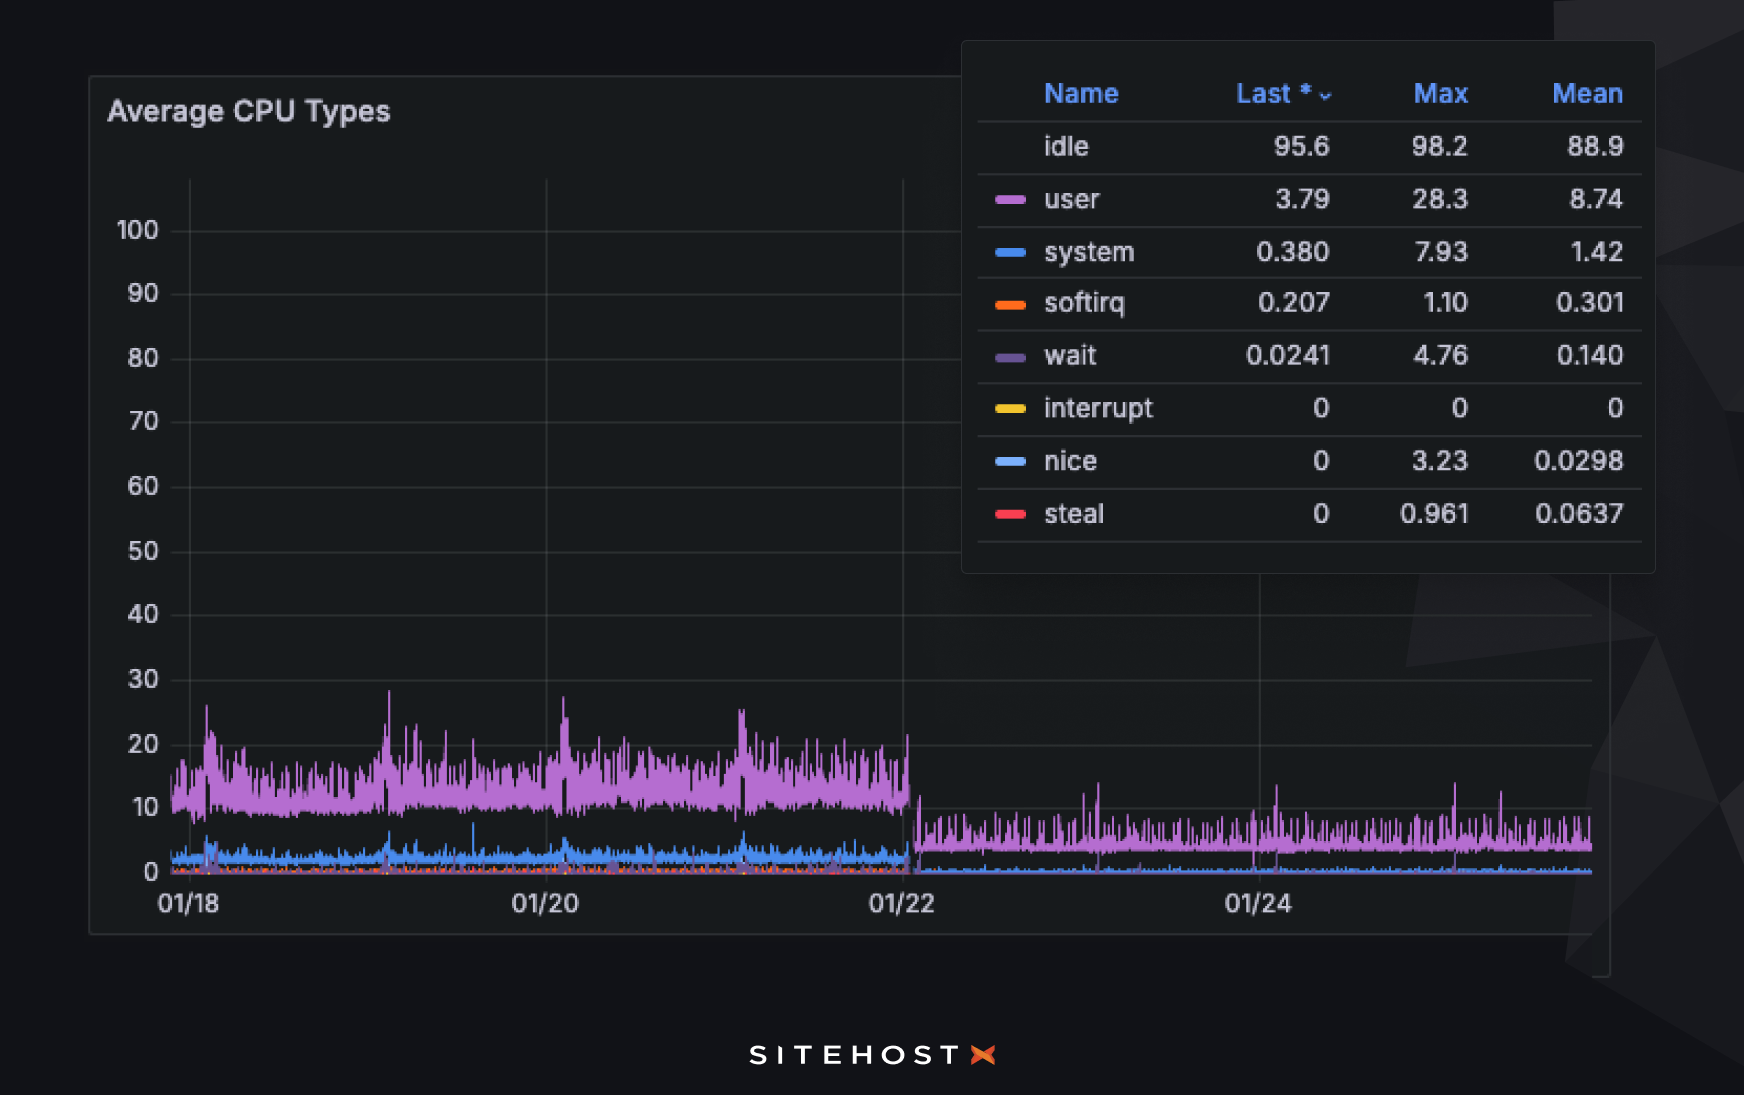Viewport: 1744px width, 1095px height.
Task: Select the user series color swatch
Action: [1008, 200]
